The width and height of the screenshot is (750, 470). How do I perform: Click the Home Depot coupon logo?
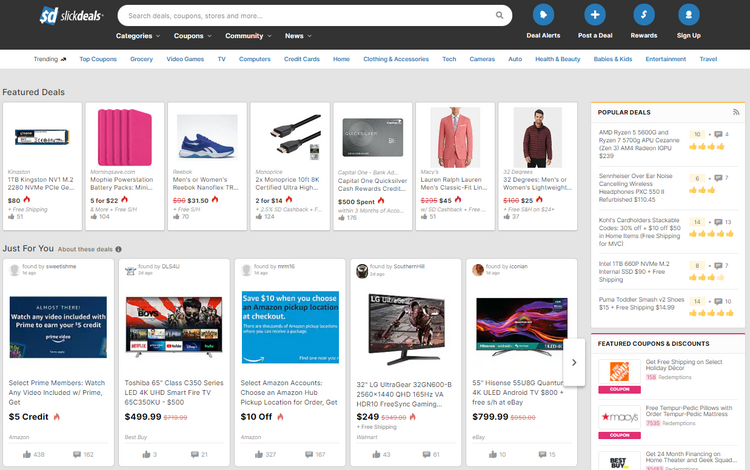click(619, 372)
